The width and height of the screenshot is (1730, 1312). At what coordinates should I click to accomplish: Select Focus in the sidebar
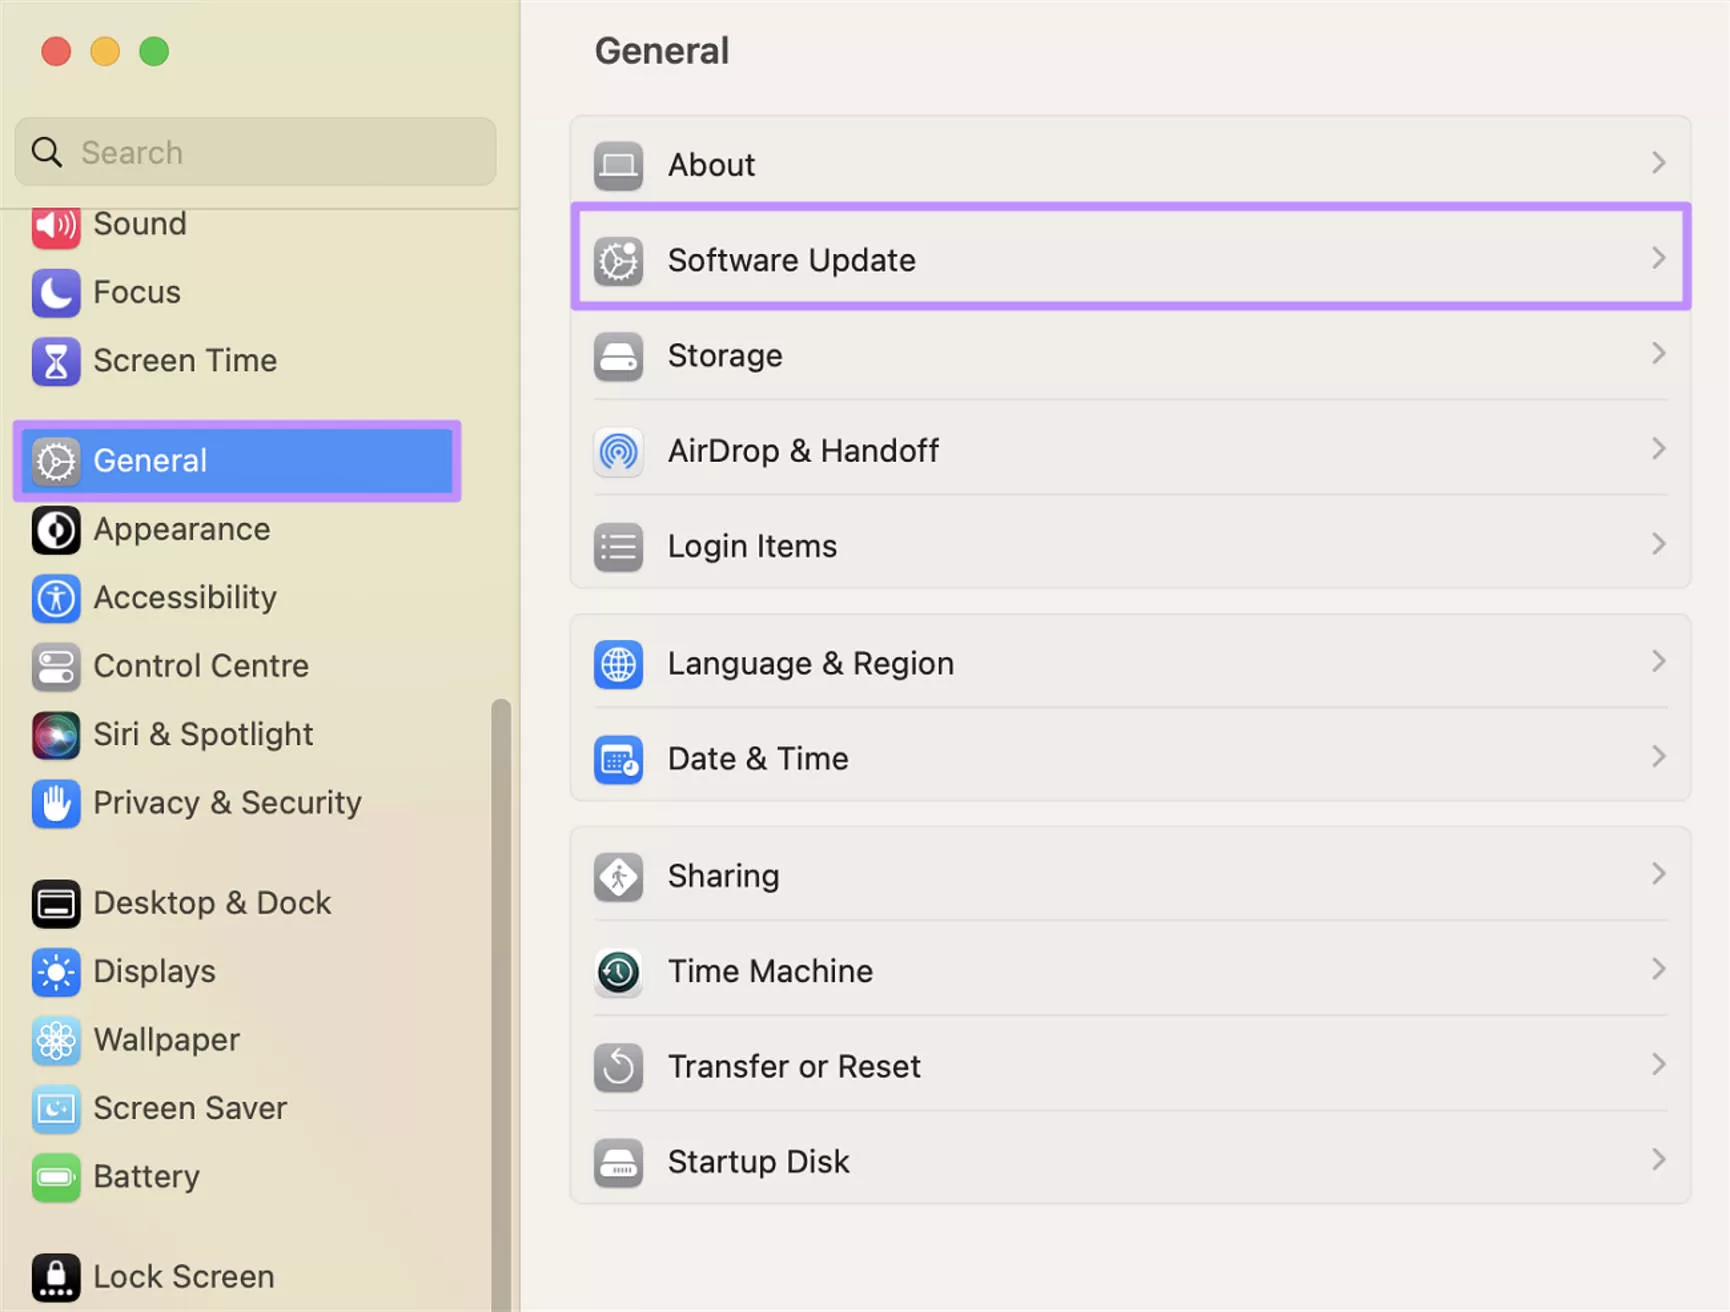(137, 293)
